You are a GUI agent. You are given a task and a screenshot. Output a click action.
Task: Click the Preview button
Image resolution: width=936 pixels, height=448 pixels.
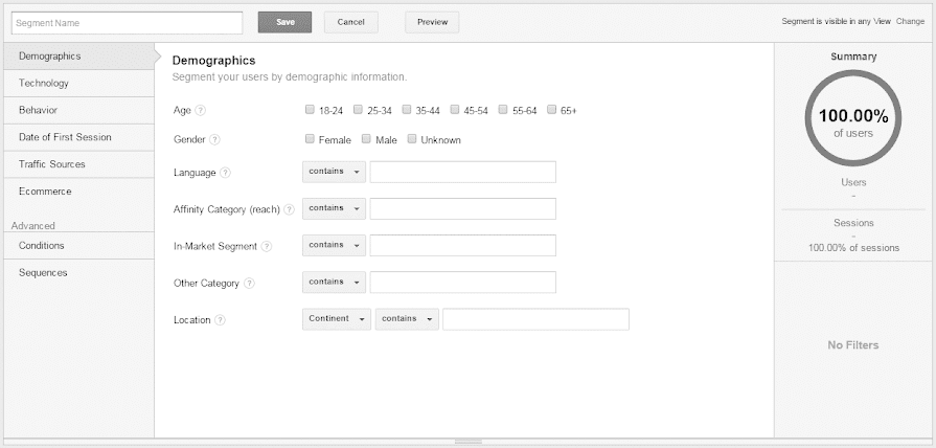tap(432, 22)
